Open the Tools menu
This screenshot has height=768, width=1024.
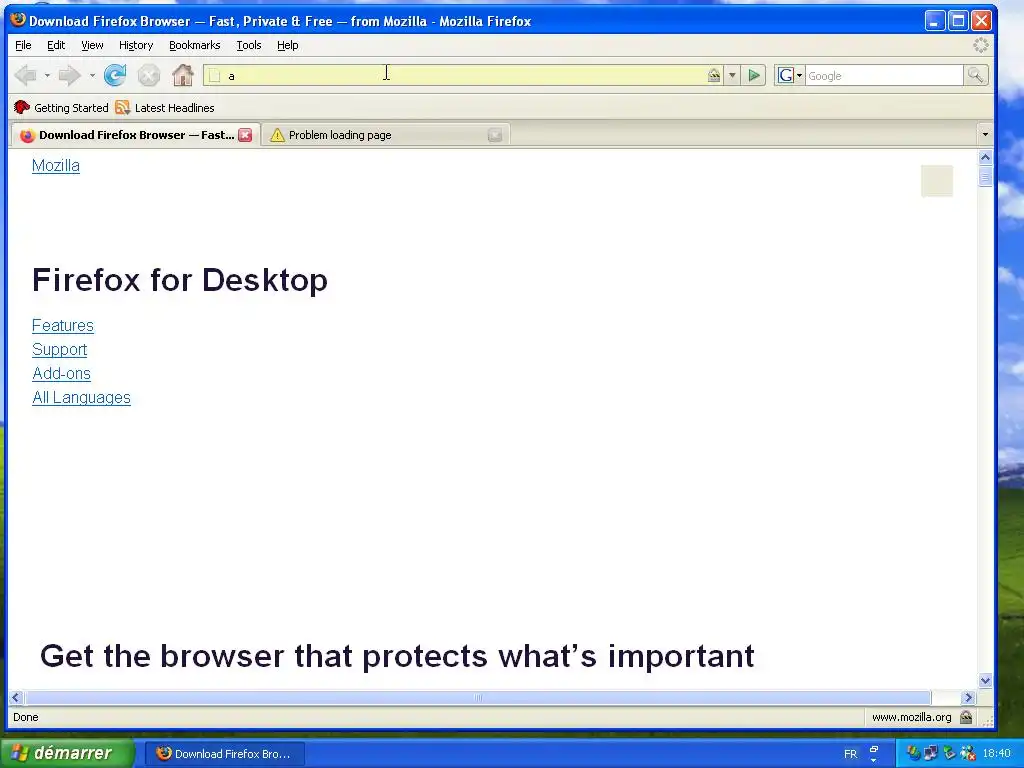[249, 45]
